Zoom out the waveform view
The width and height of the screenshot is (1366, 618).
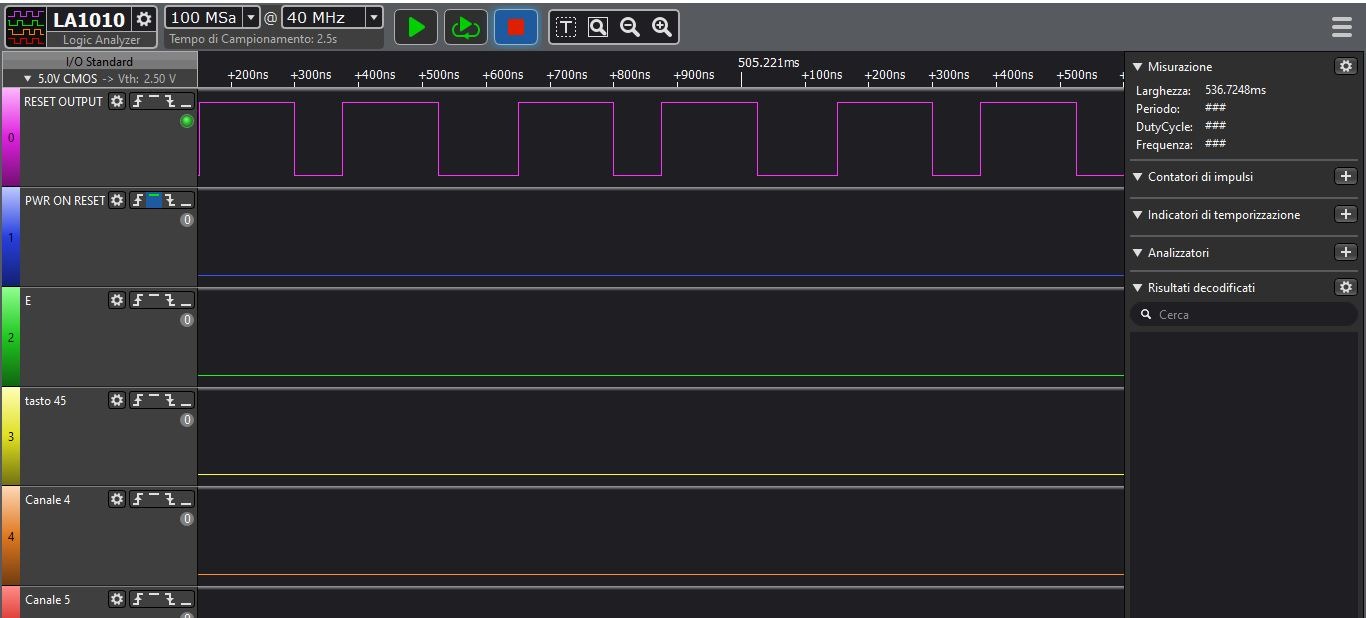click(x=630, y=27)
